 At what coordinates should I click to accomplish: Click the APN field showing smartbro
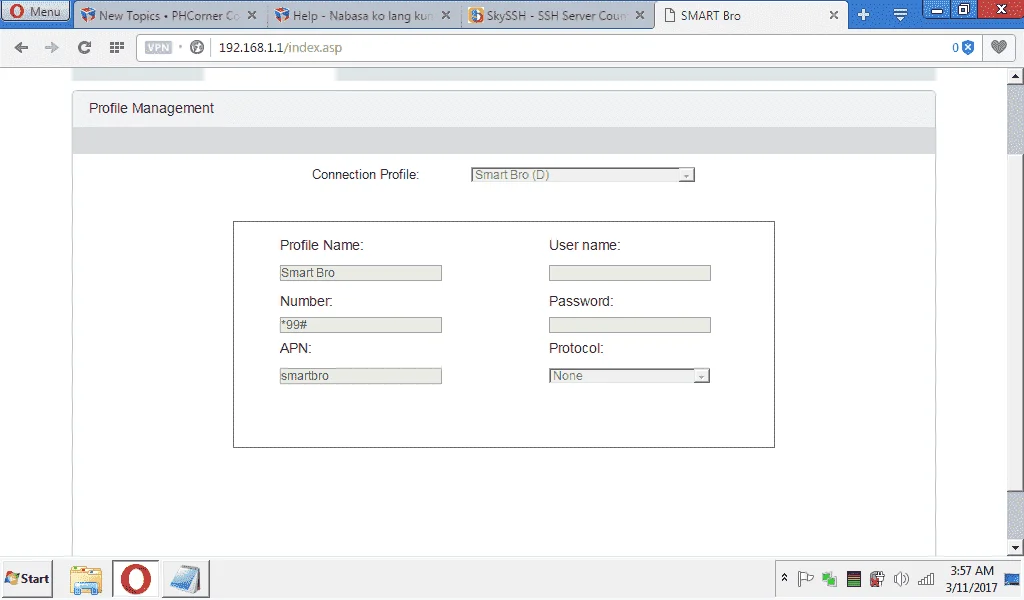coord(360,375)
